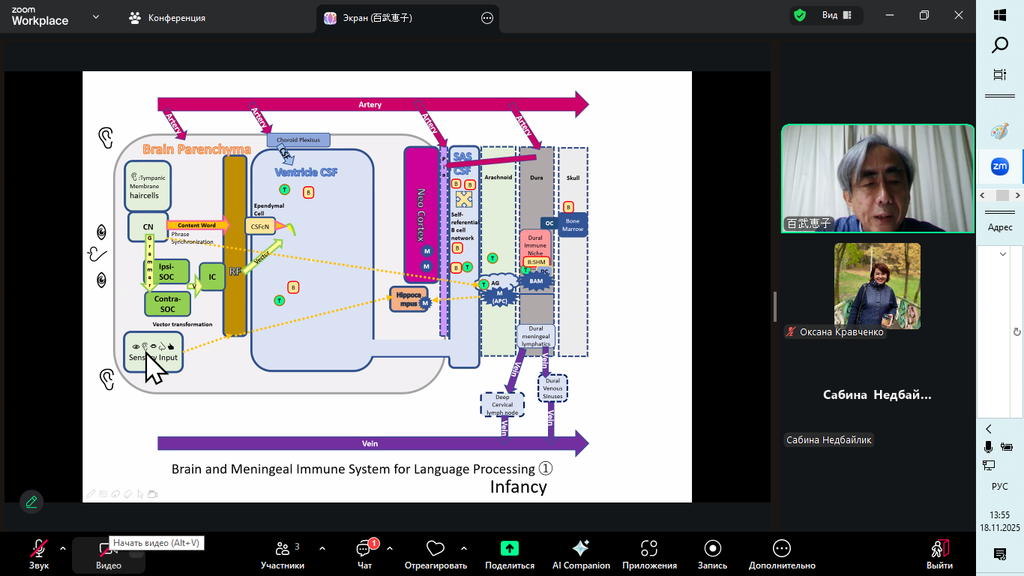Screen dimensions: 1024x576
Task: Open the Дополнительно more options menu
Action: click(x=782, y=549)
